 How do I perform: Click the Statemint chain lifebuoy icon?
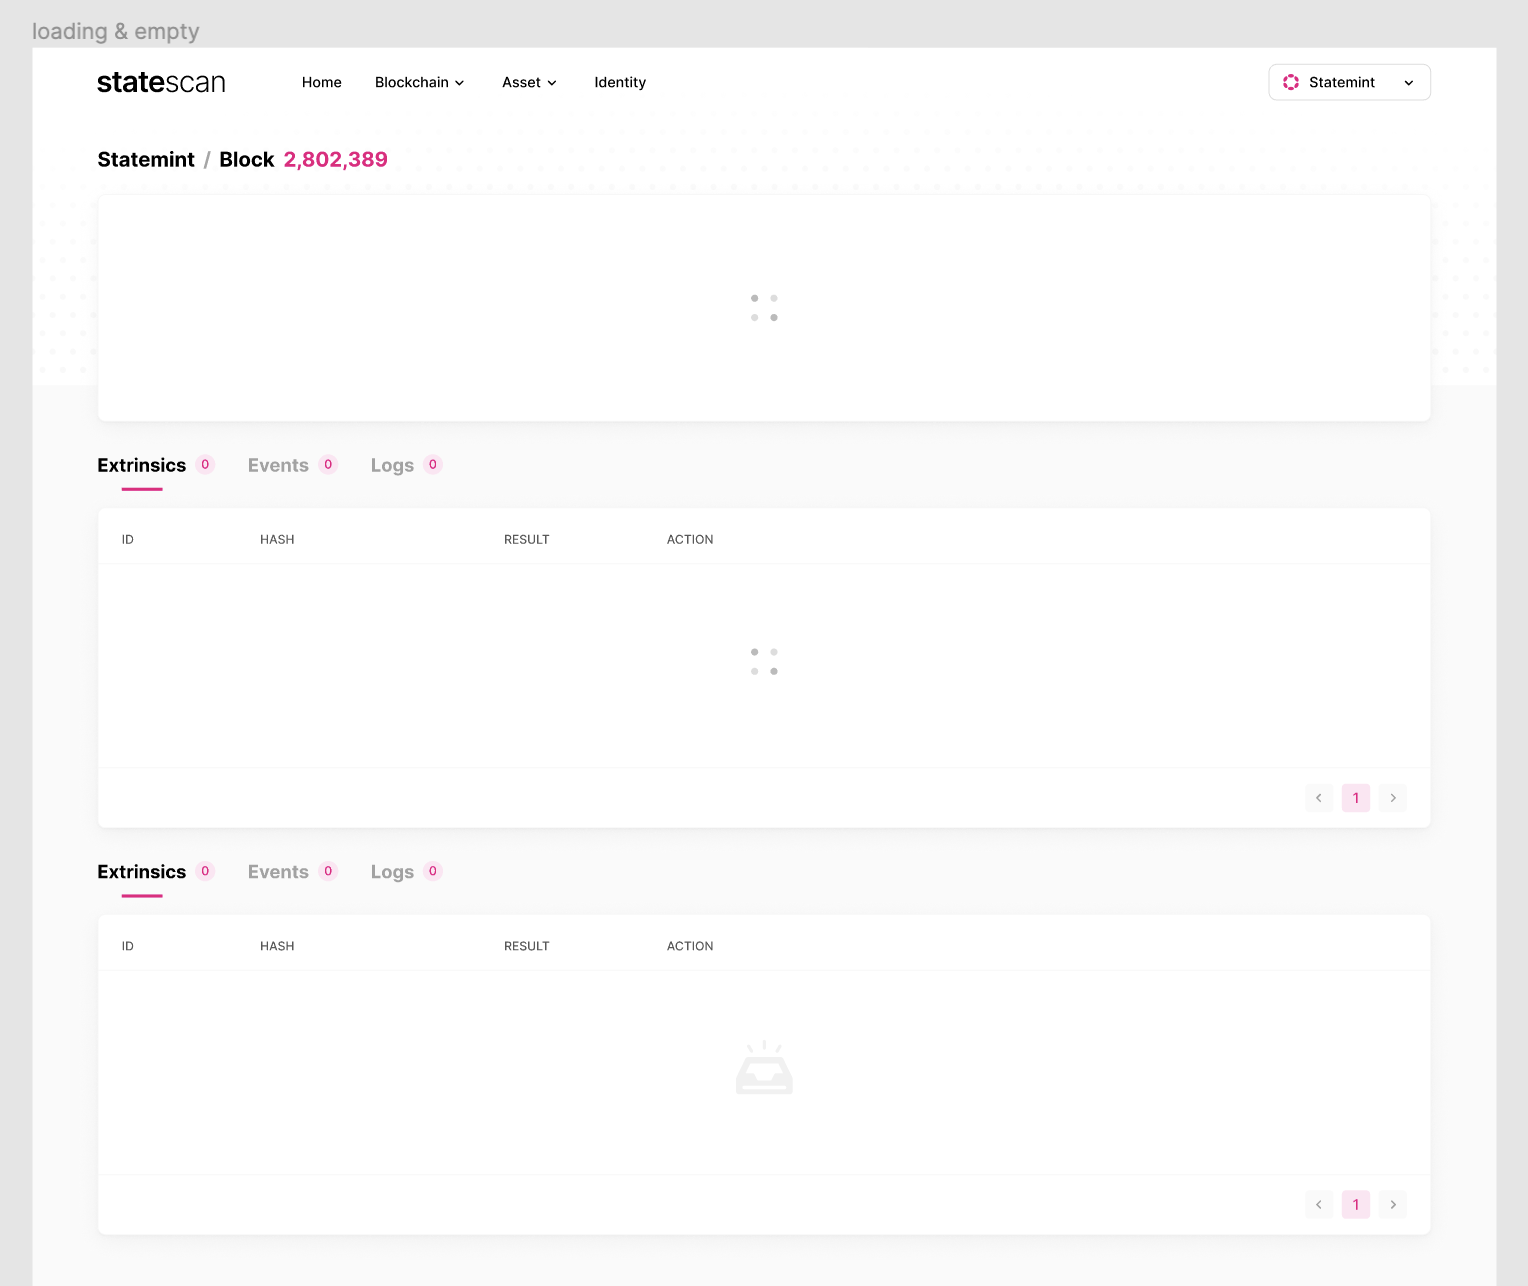pyautogui.click(x=1291, y=82)
